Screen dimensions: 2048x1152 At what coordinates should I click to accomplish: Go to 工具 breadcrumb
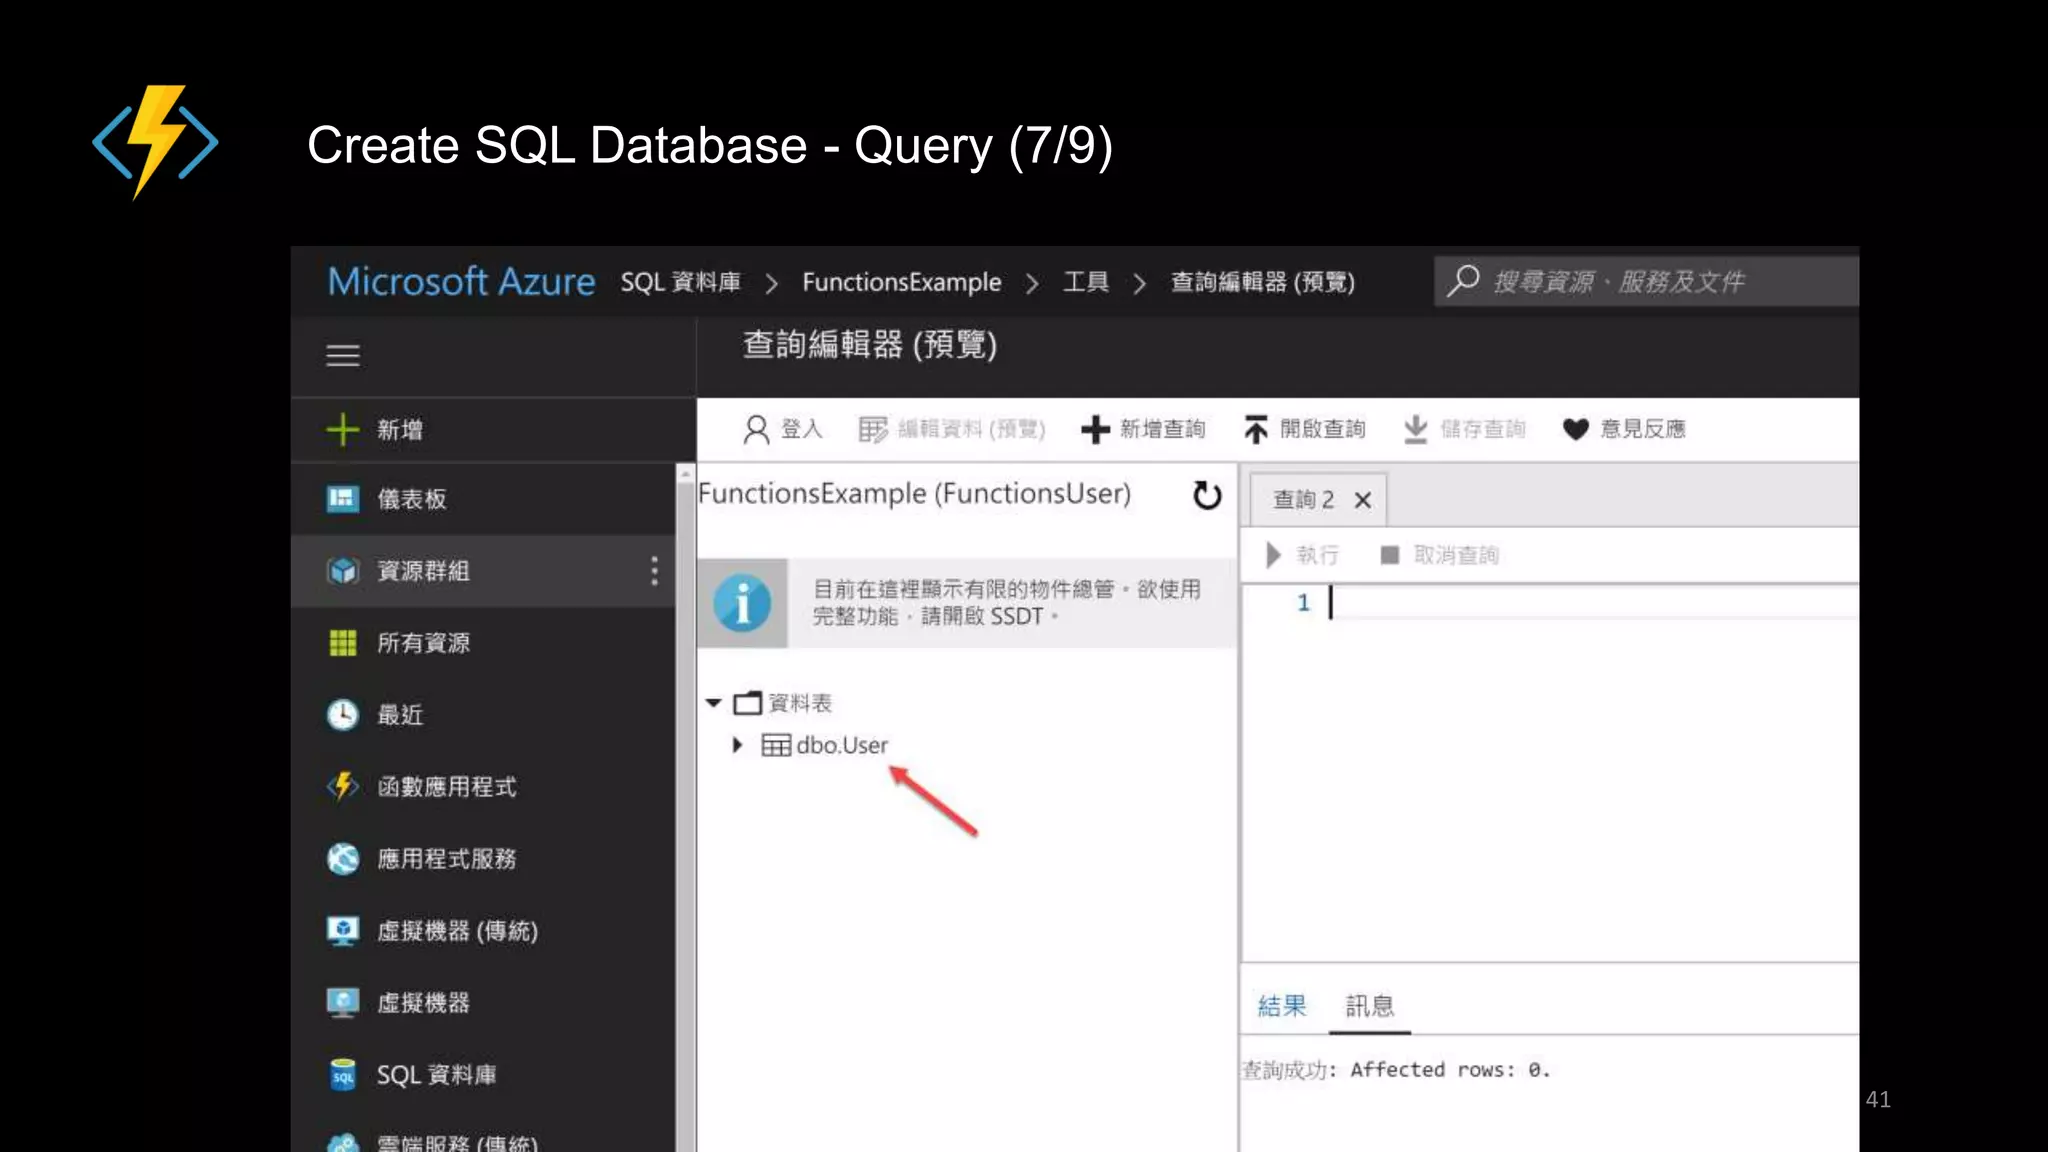point(1085,282)
